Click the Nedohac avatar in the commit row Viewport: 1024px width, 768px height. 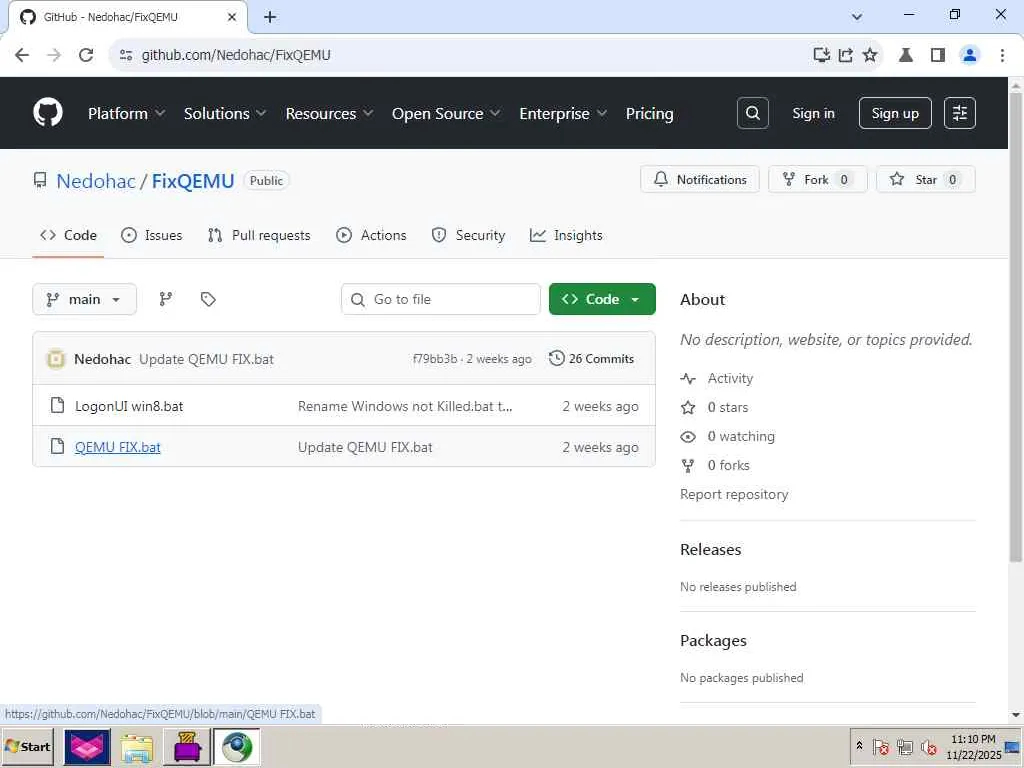[56, 359]
